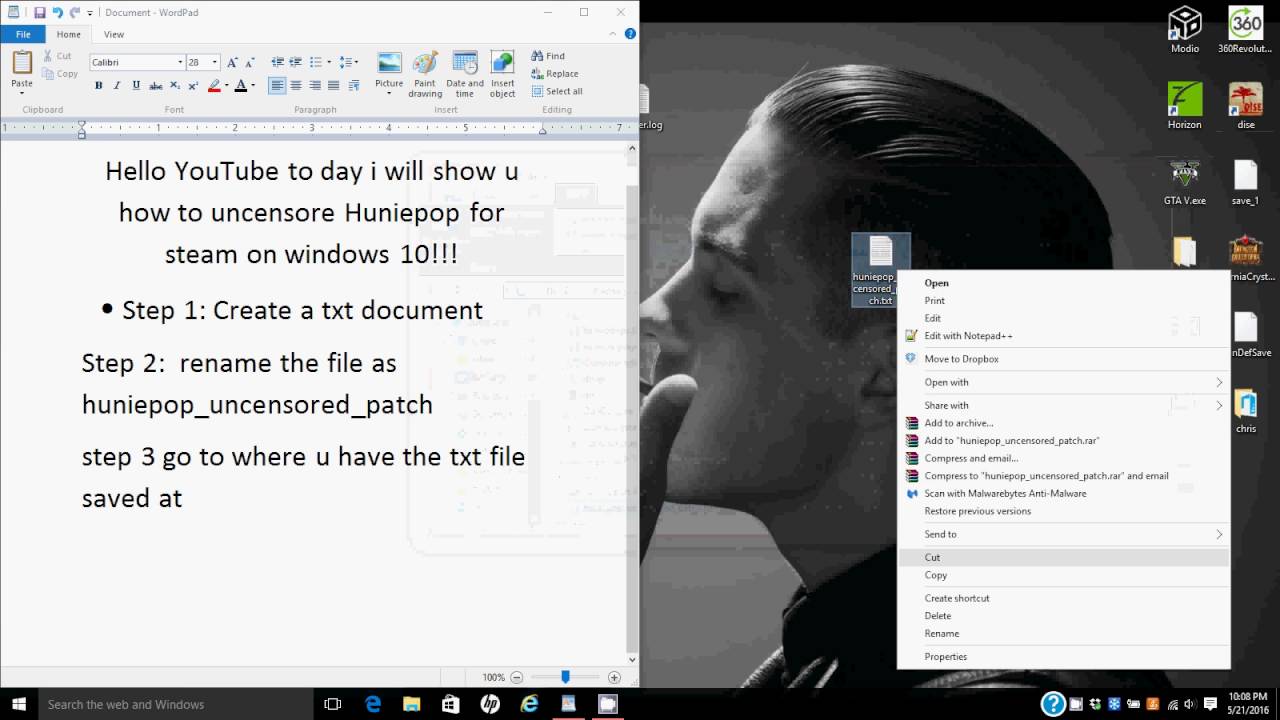
Task: Open File Explorer from the taskbar
Action: coord(412,704)
